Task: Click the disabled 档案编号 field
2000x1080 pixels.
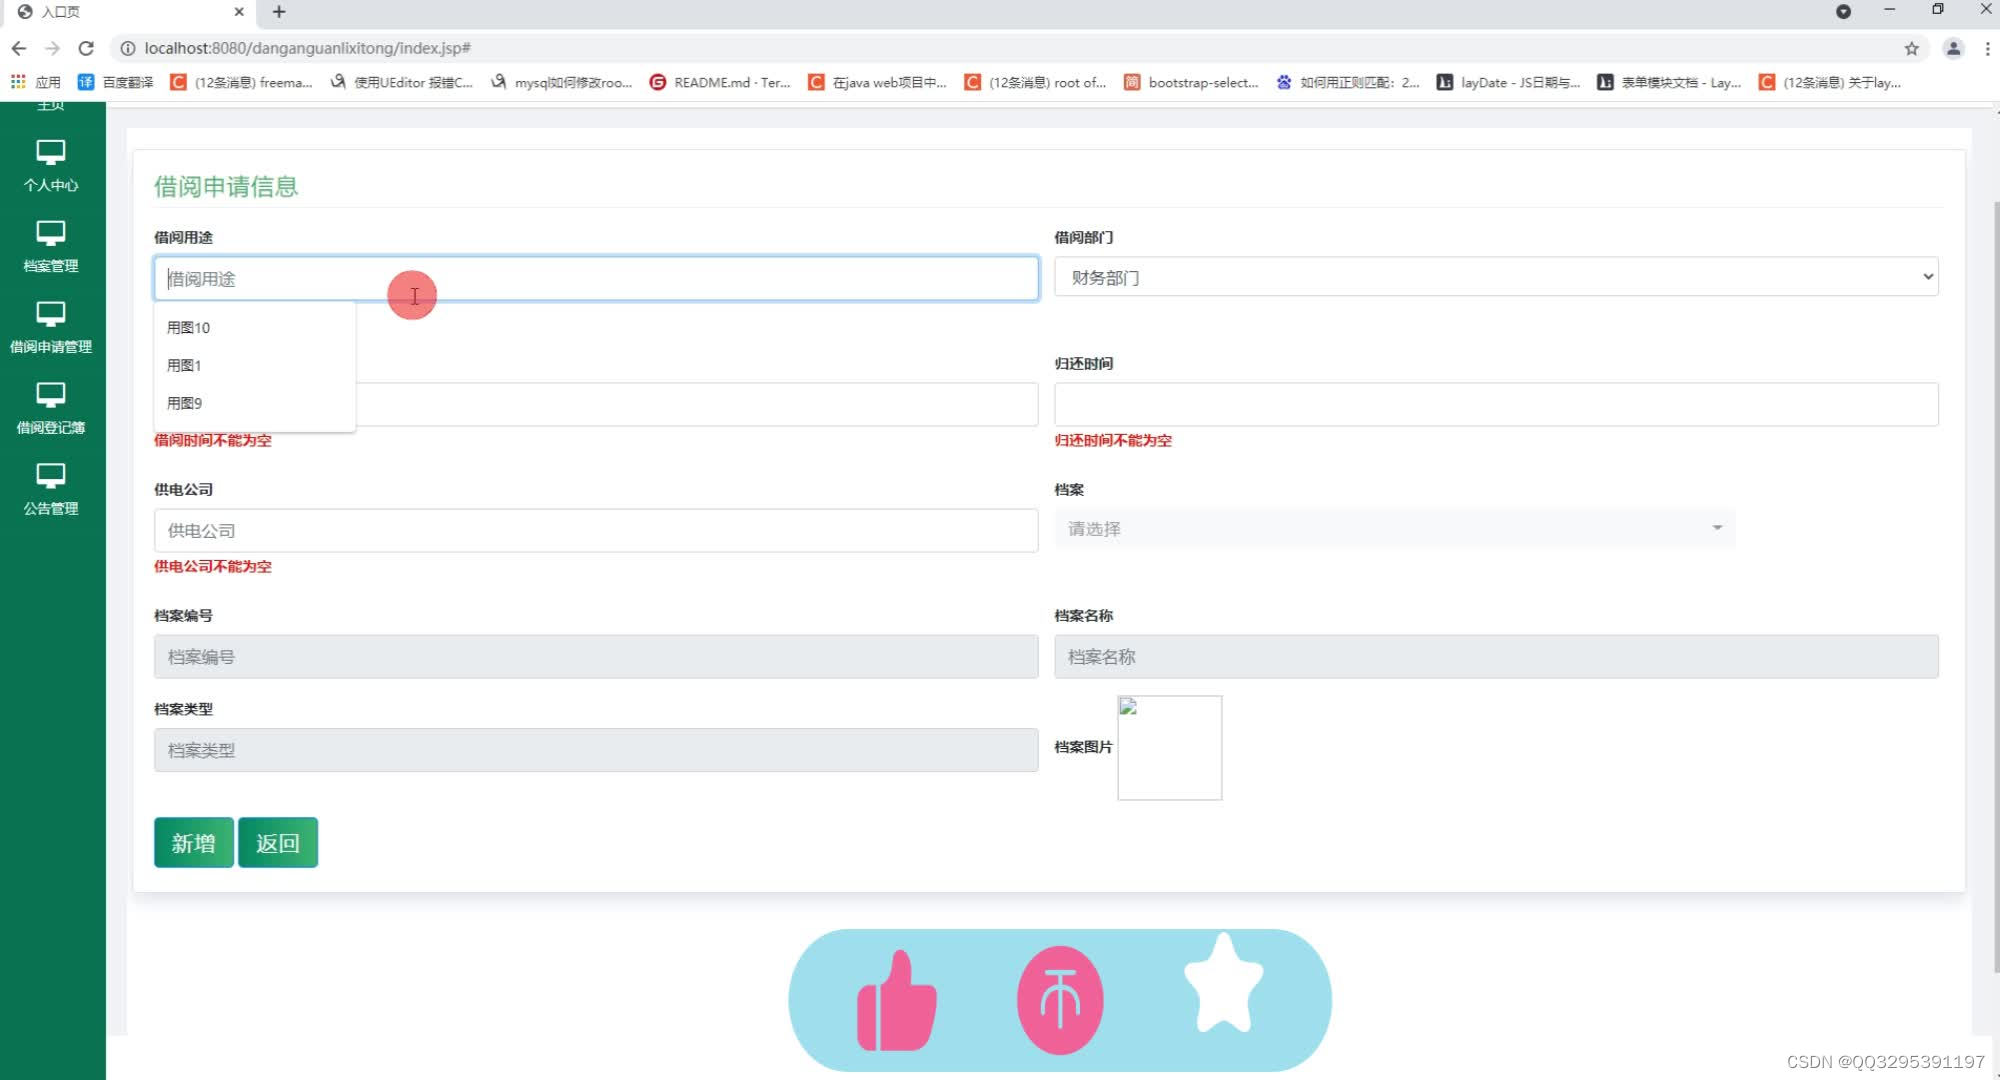Action: 596,656
